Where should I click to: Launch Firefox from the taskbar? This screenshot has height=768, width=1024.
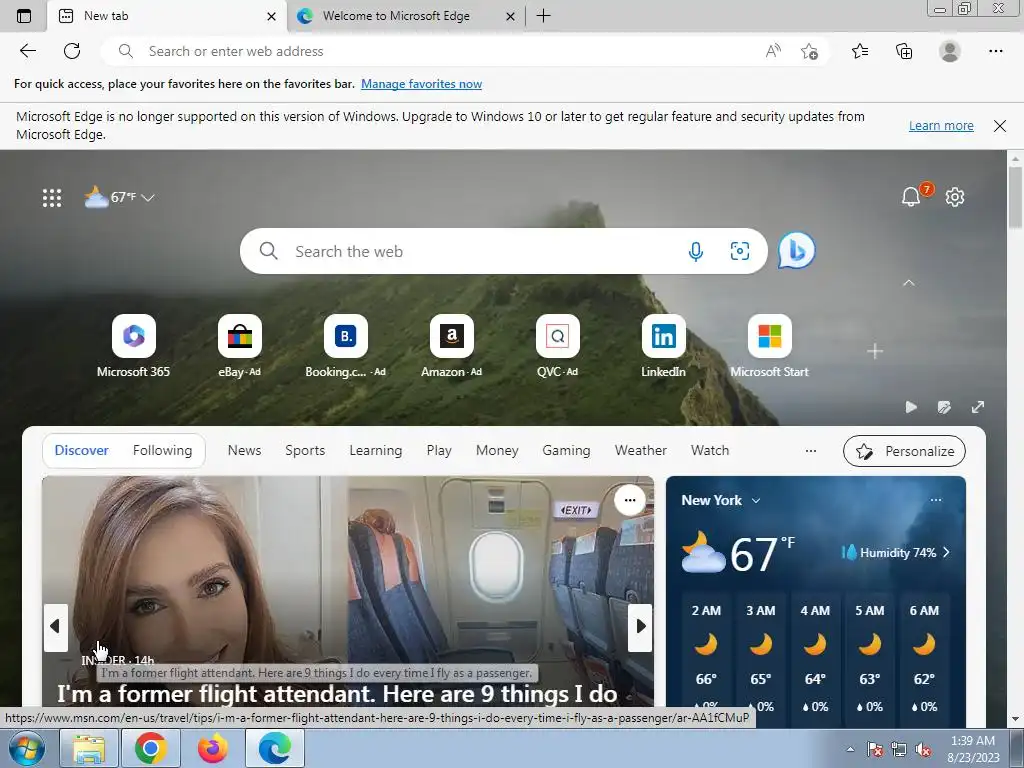[212, 748]
